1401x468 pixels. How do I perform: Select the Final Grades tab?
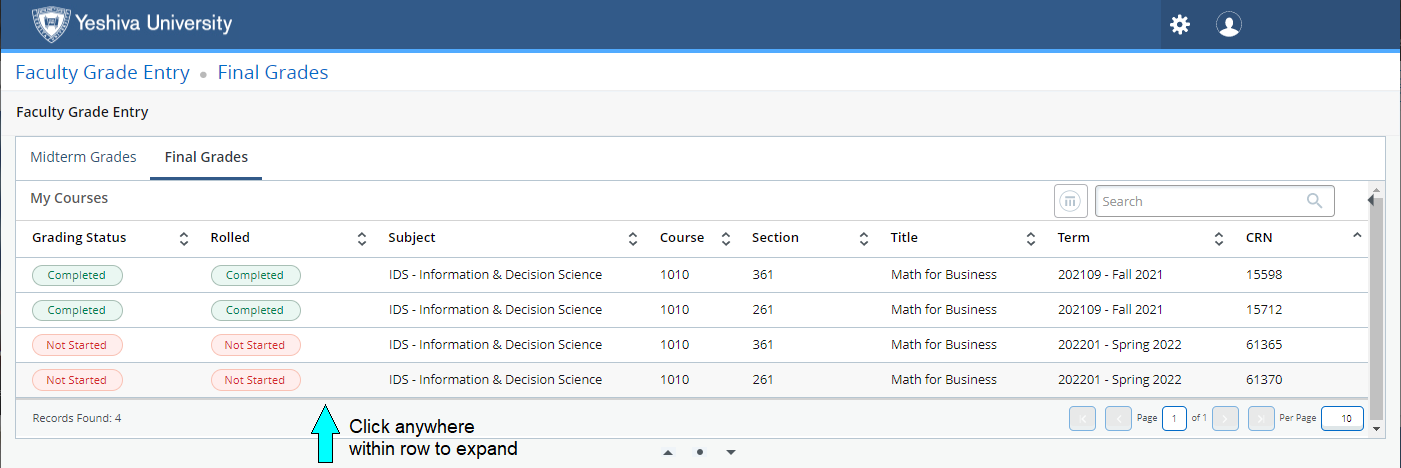(x=206, y=157)
